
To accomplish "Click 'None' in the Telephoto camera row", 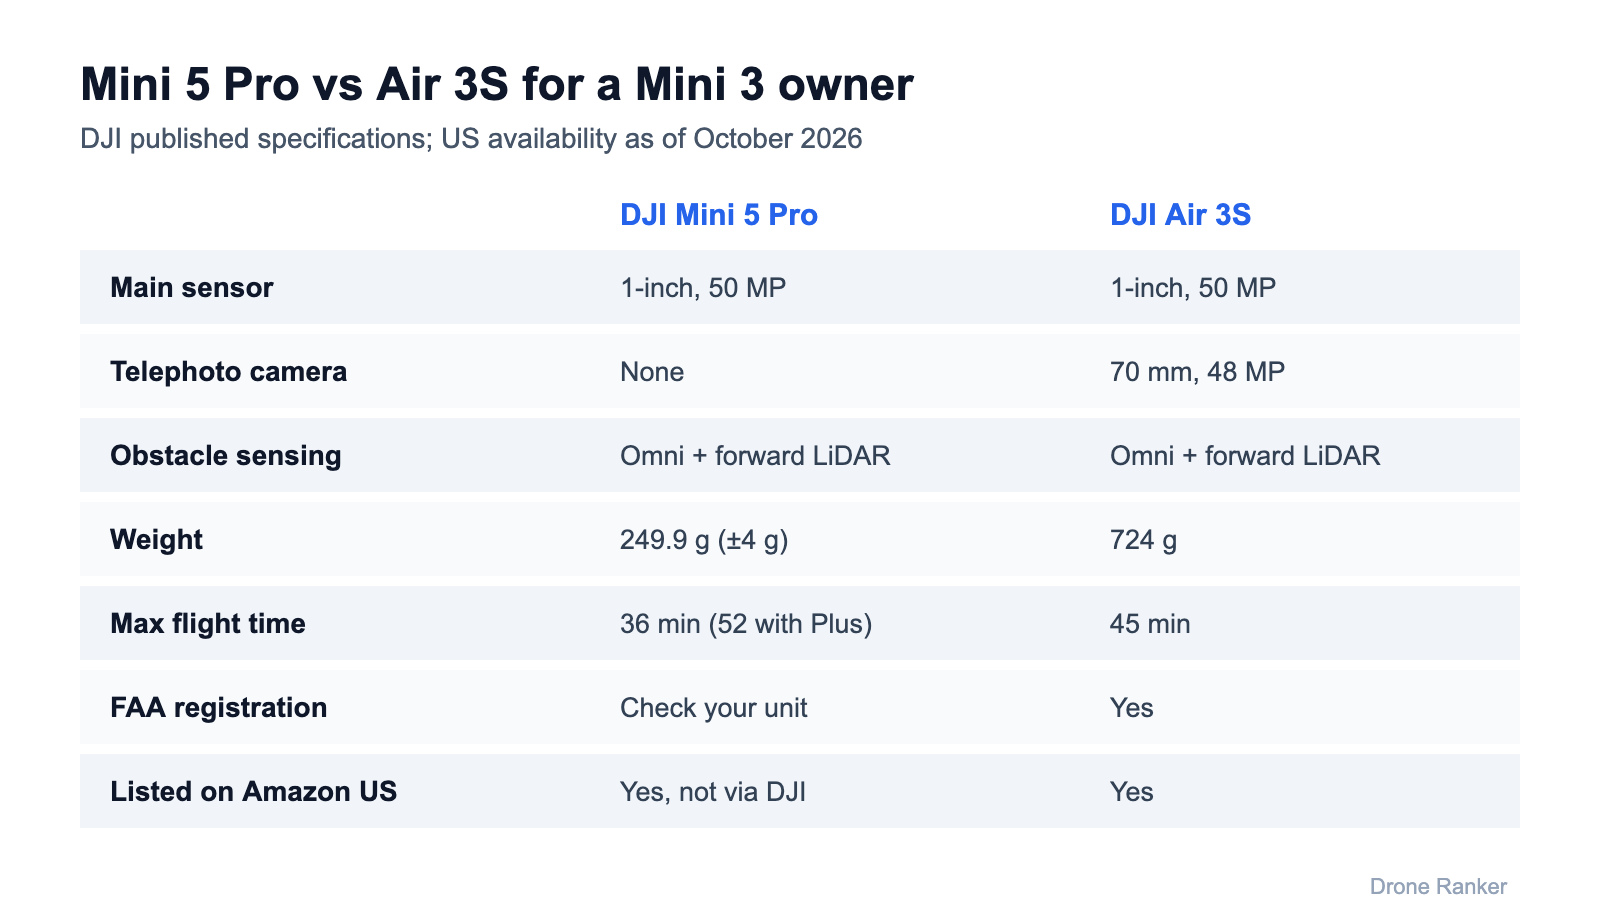I will [x=652, y=372].
